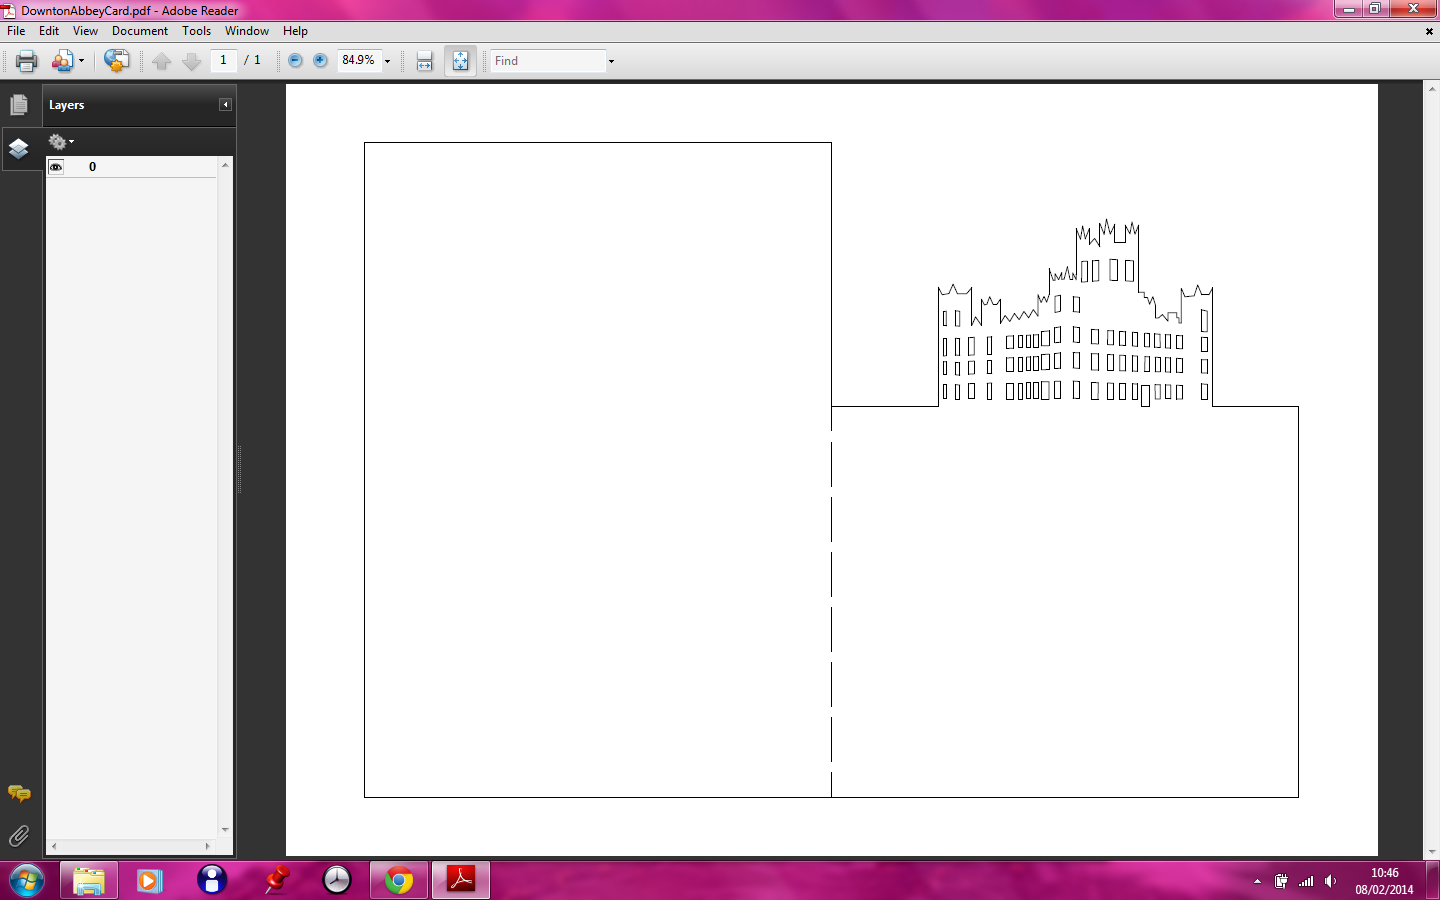Click the navigation pane splitter handle
This screenshot has height=900, width=1440.
(239, 470)
